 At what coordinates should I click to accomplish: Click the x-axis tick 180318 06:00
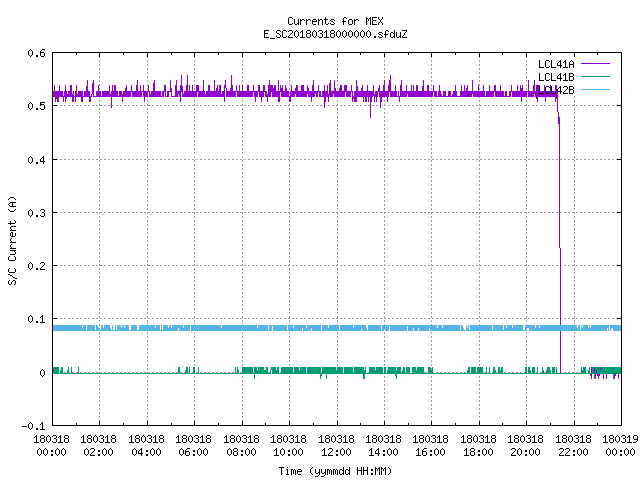[193, 446]
